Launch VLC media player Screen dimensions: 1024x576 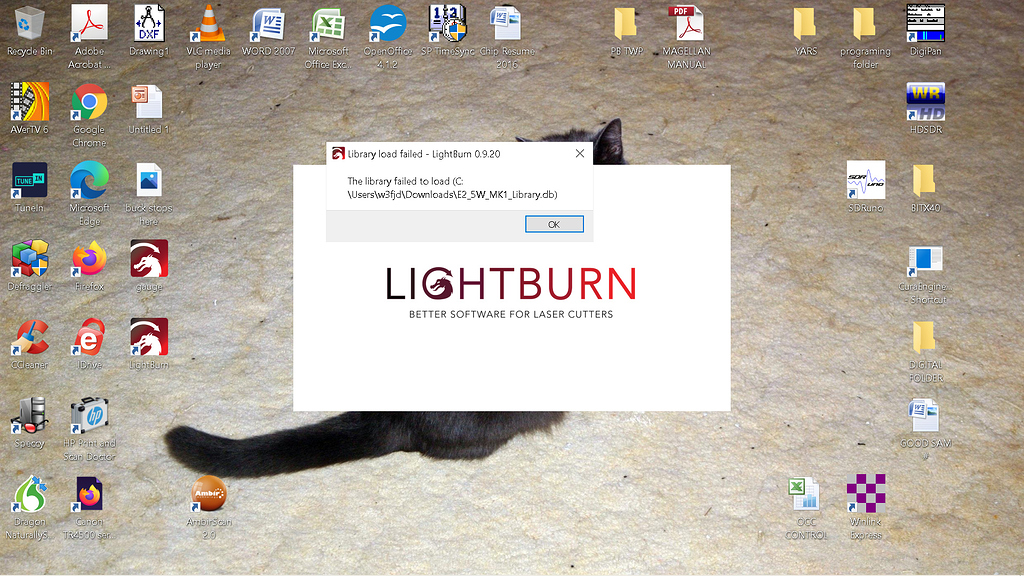(x=207, y=28)
